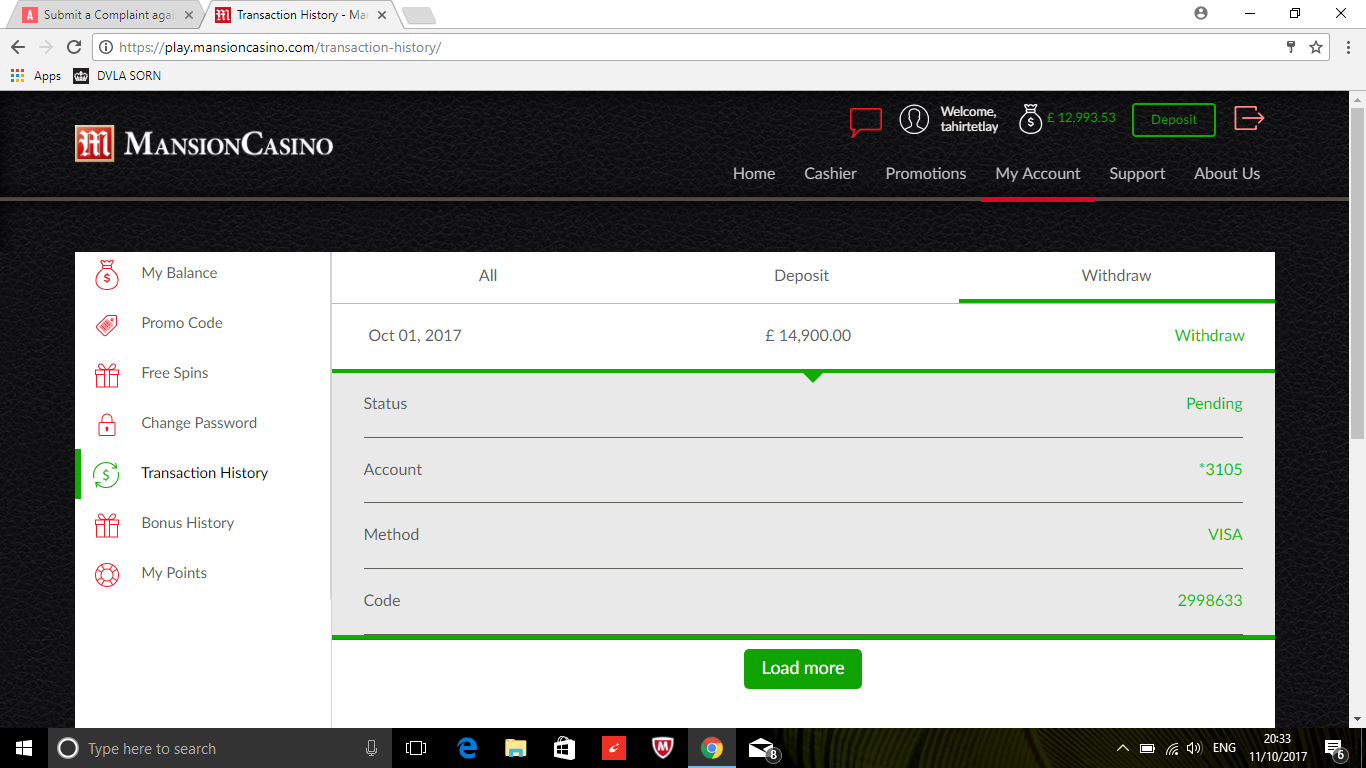1366x768 pixels.
Task: Click the £ 14,900.00 withdrawal amount
Action: [808, 336]
